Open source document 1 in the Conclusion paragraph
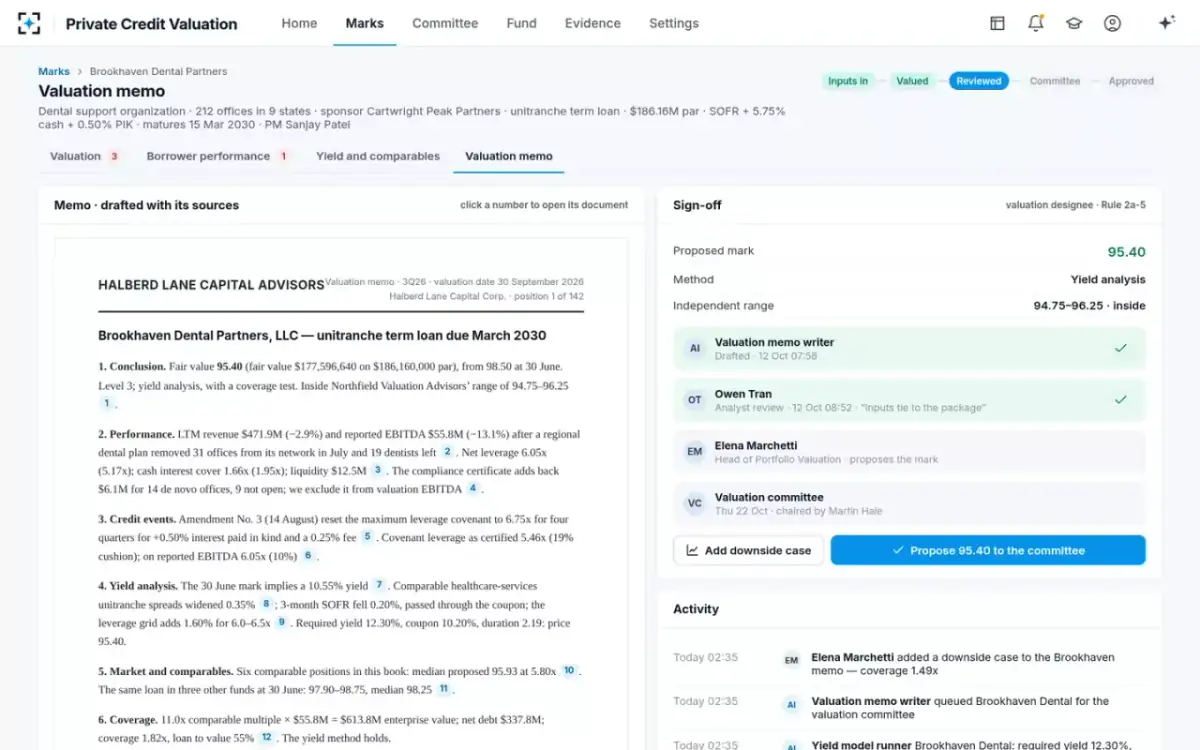Image resolution: width=1200 pixels, height=750 pixels. coord(106,403)
